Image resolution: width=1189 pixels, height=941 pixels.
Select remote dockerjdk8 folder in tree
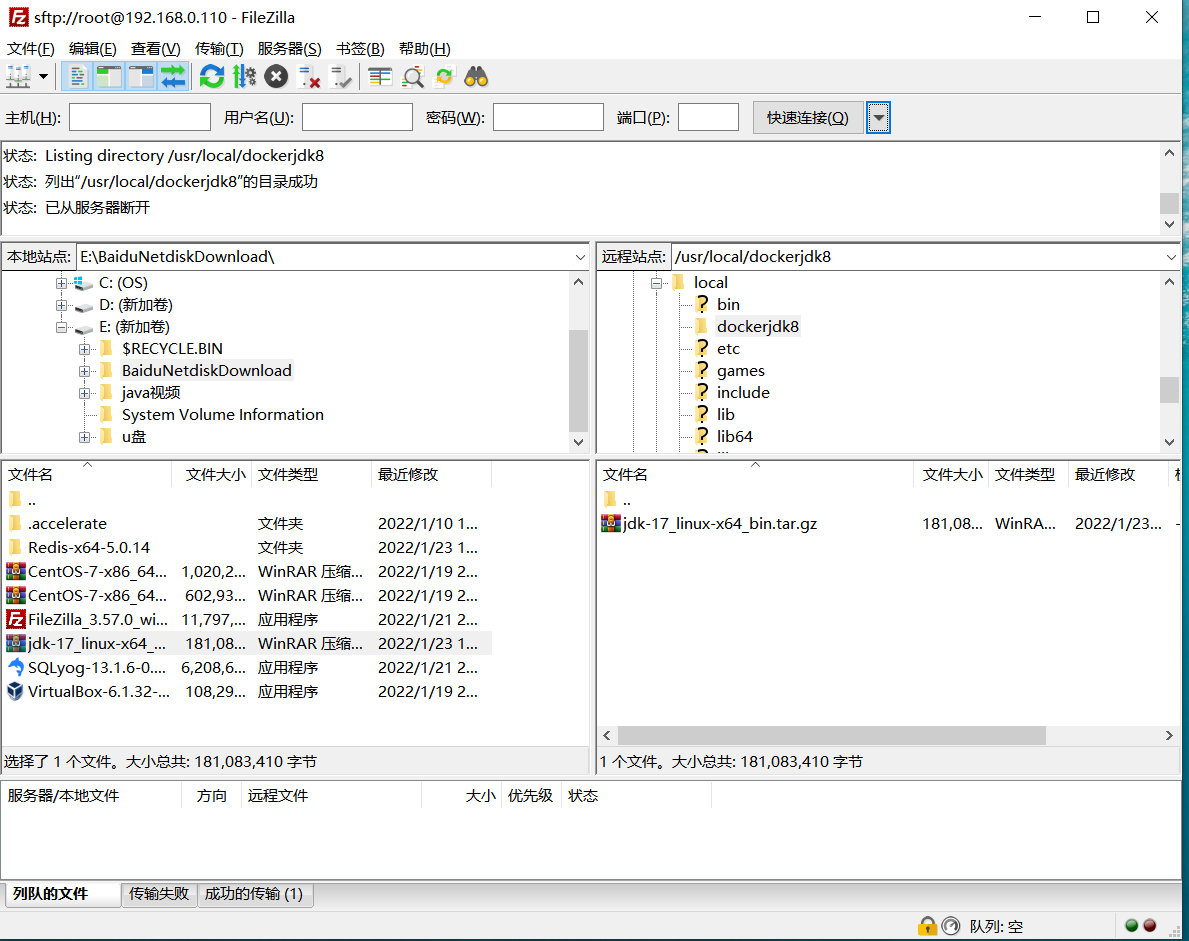click(x=758, y=327)
